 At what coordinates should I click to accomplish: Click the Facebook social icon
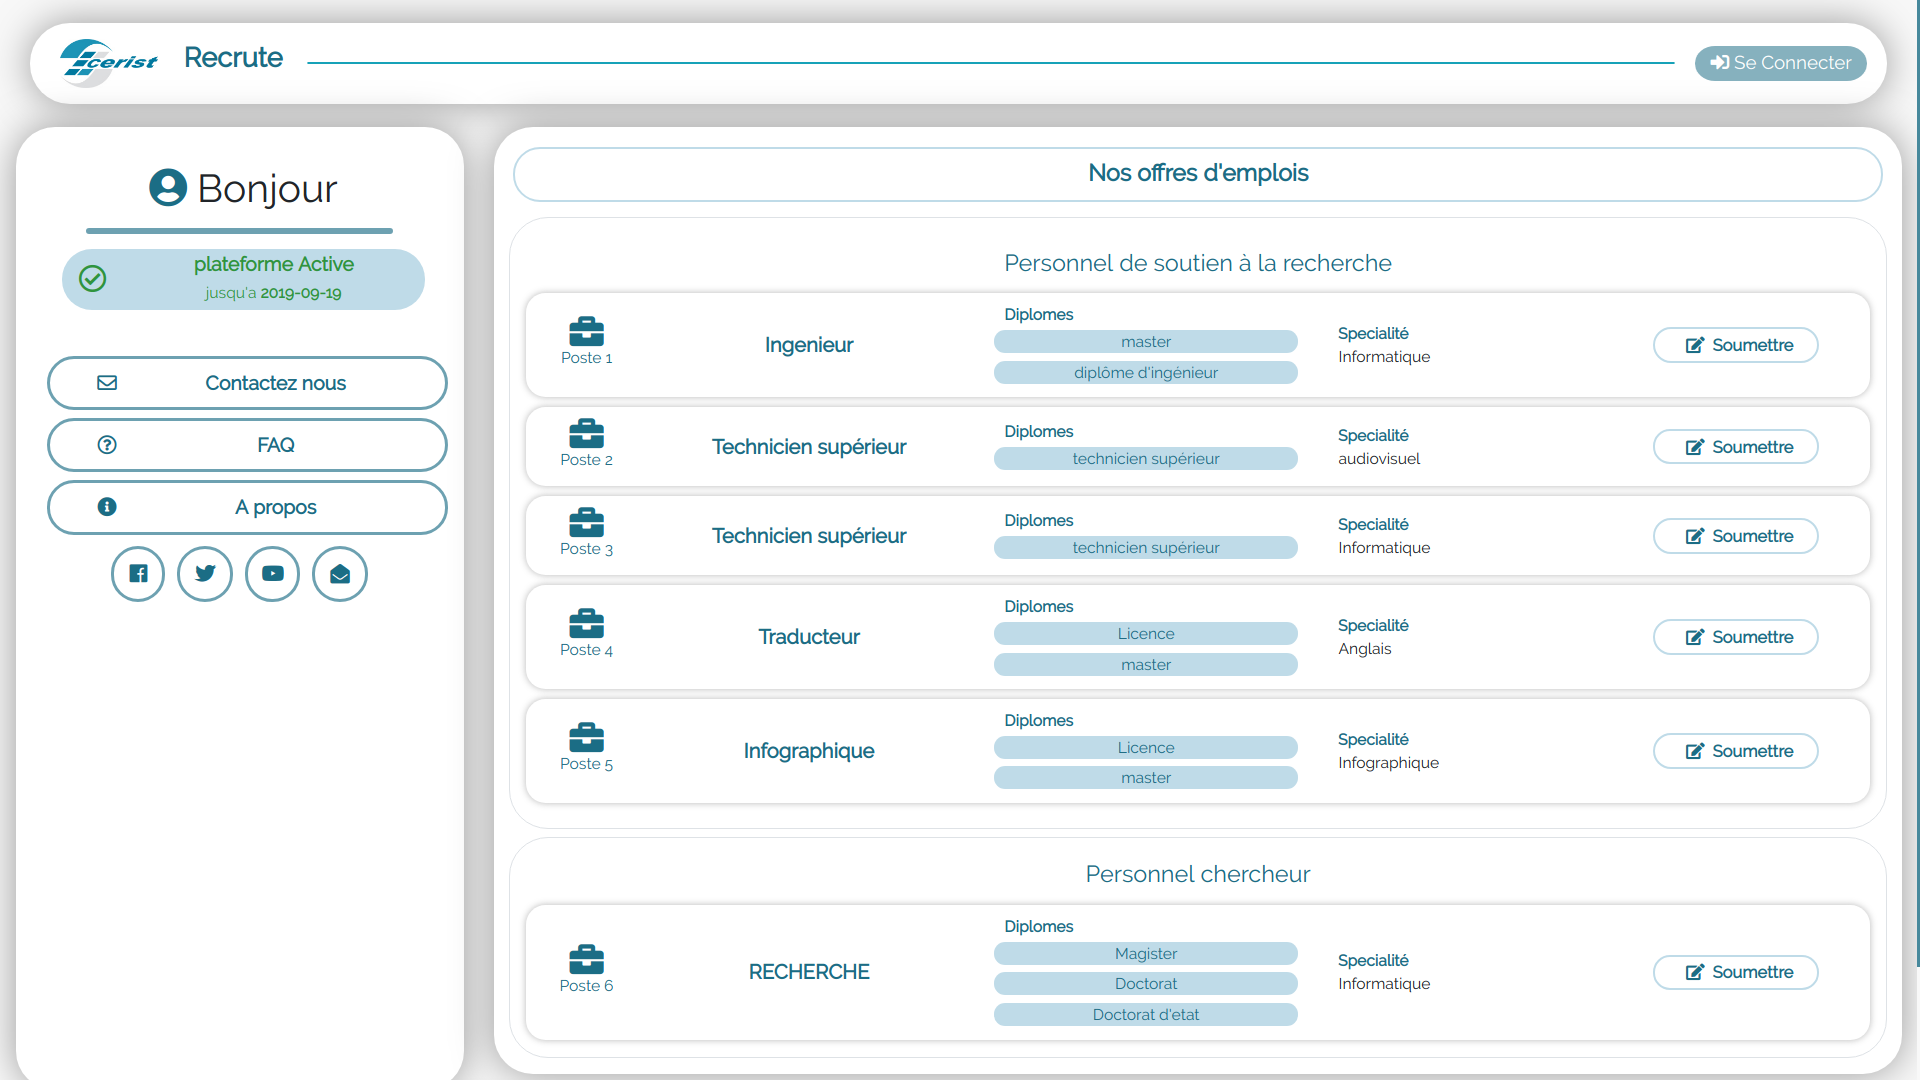[138, 574]
